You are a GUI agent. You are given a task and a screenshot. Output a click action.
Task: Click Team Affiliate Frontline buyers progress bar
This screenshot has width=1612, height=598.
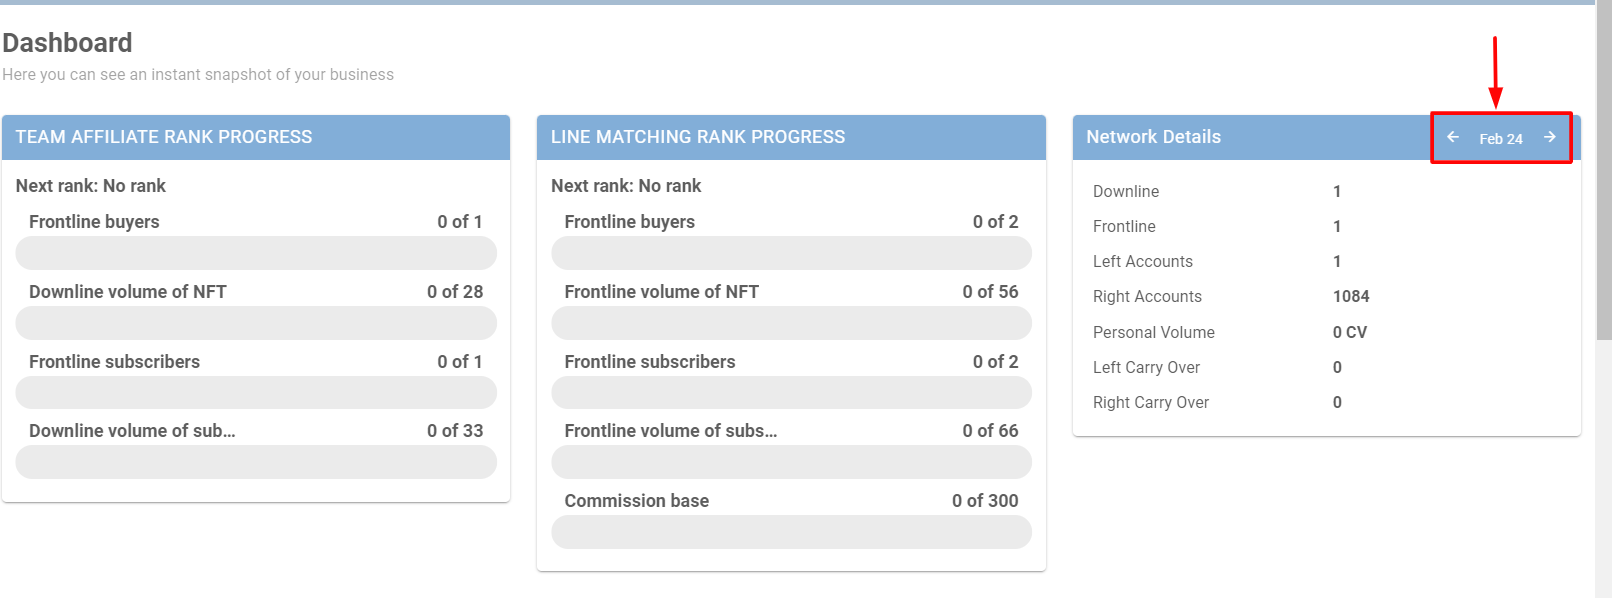coord(256,253)
